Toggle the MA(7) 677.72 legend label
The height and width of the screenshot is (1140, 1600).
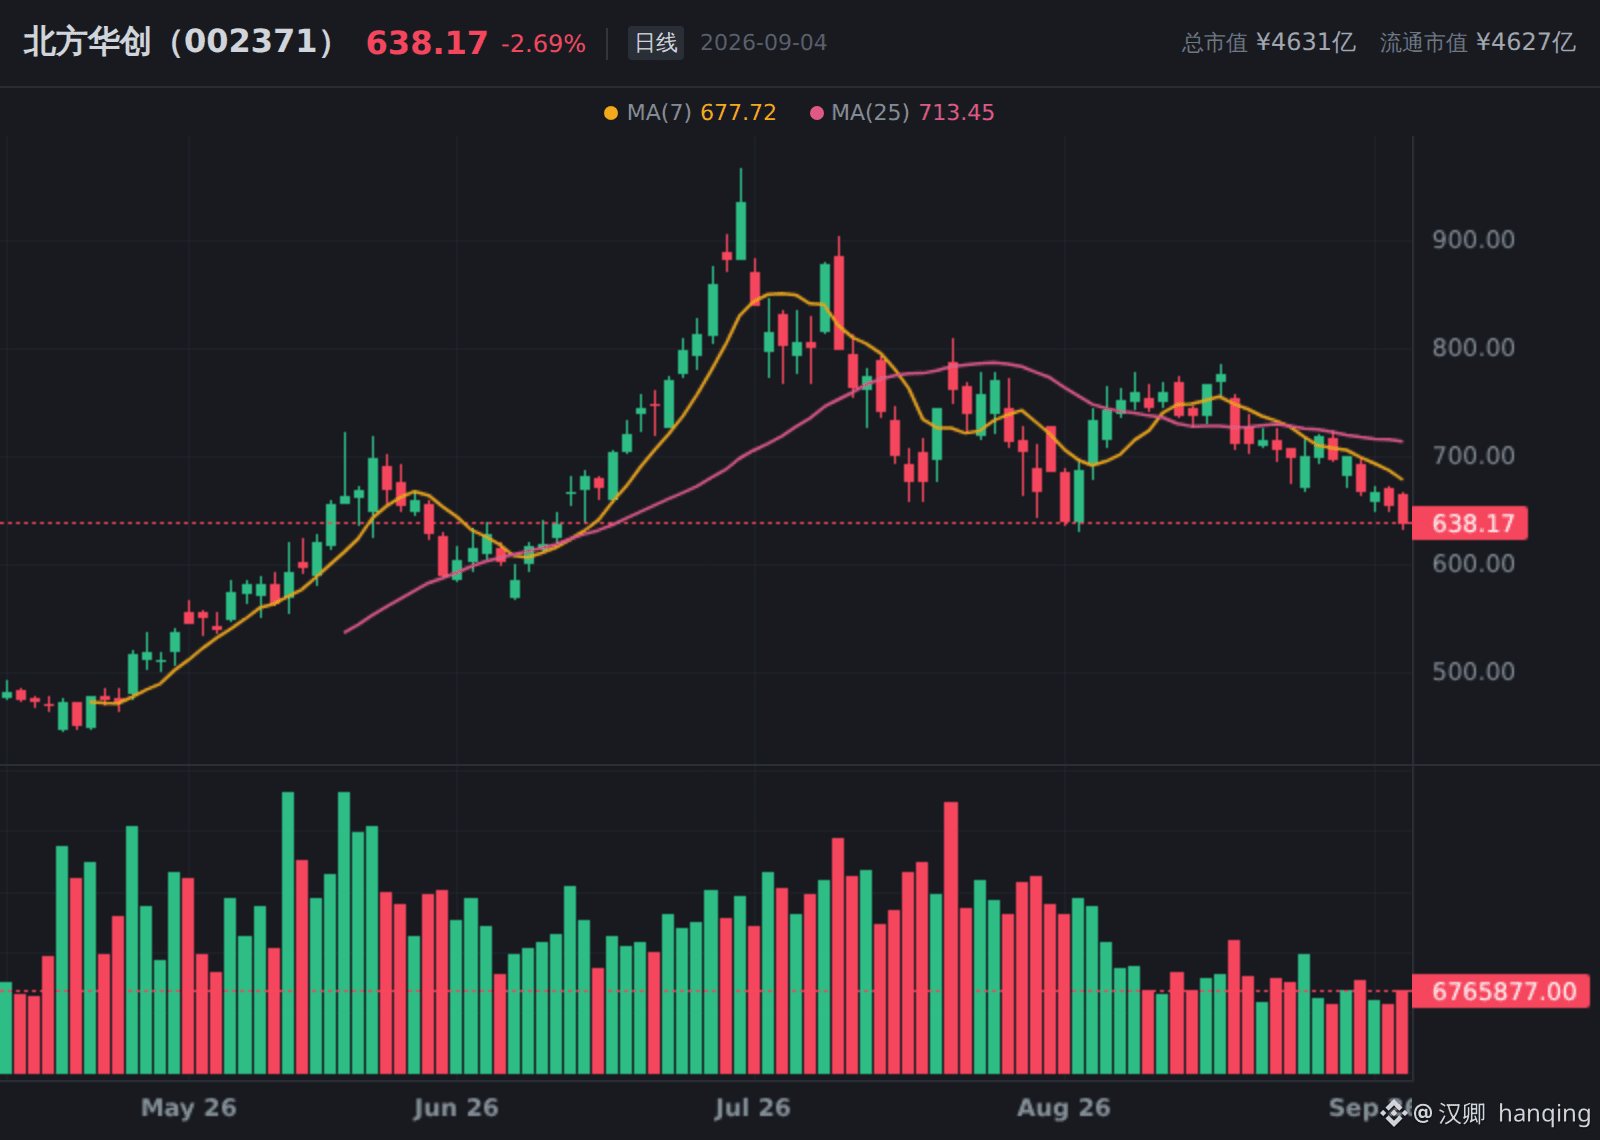coord(701,113)
